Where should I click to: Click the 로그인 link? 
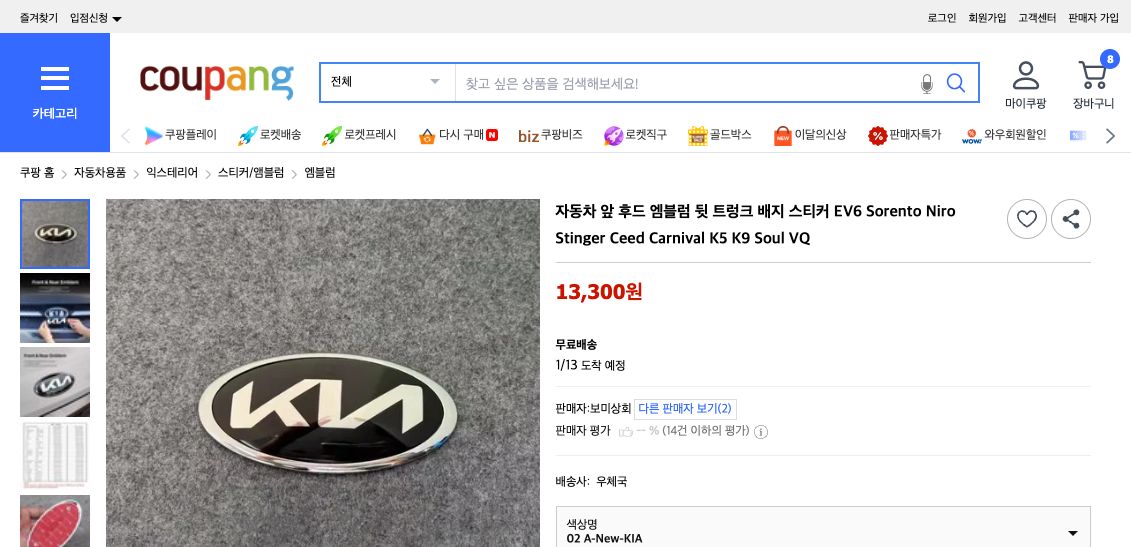point(941,18)
